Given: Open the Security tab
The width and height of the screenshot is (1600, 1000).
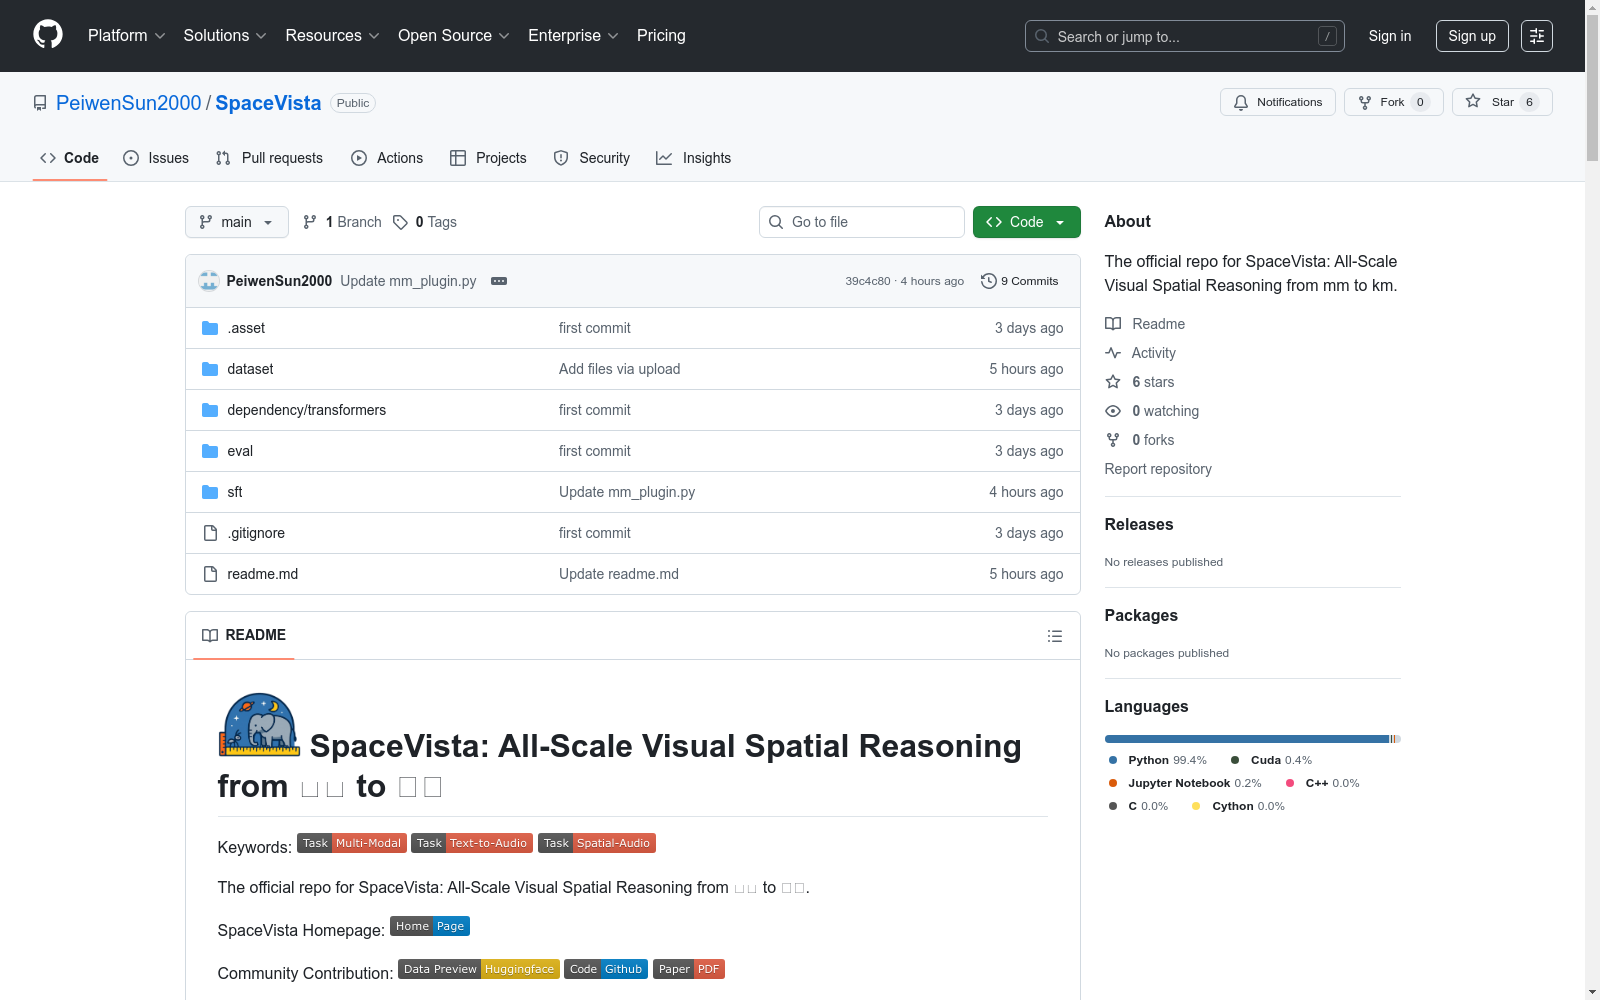Looking at the screenshot, I should pyautogui.click(x=592, y=158).
